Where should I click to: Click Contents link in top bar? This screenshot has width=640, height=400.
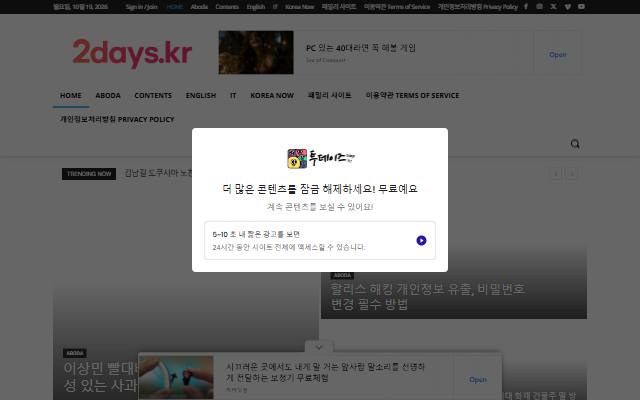(227, 7)
